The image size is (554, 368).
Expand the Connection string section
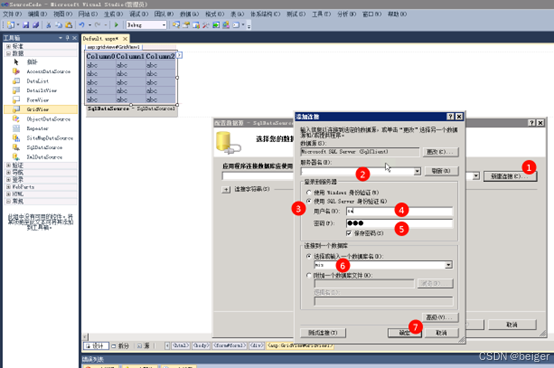[x=226, y=190]
